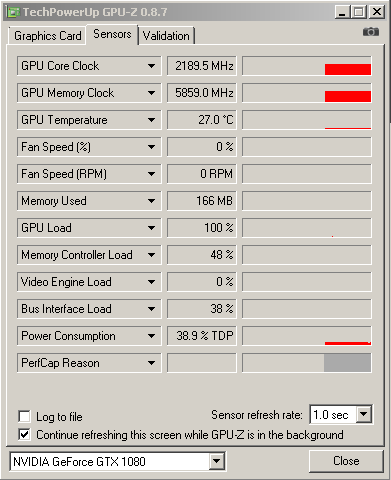Open GPU Temperature sensor dropdown arrow
This screenshot has height=480, width=391.
(151, 120)
